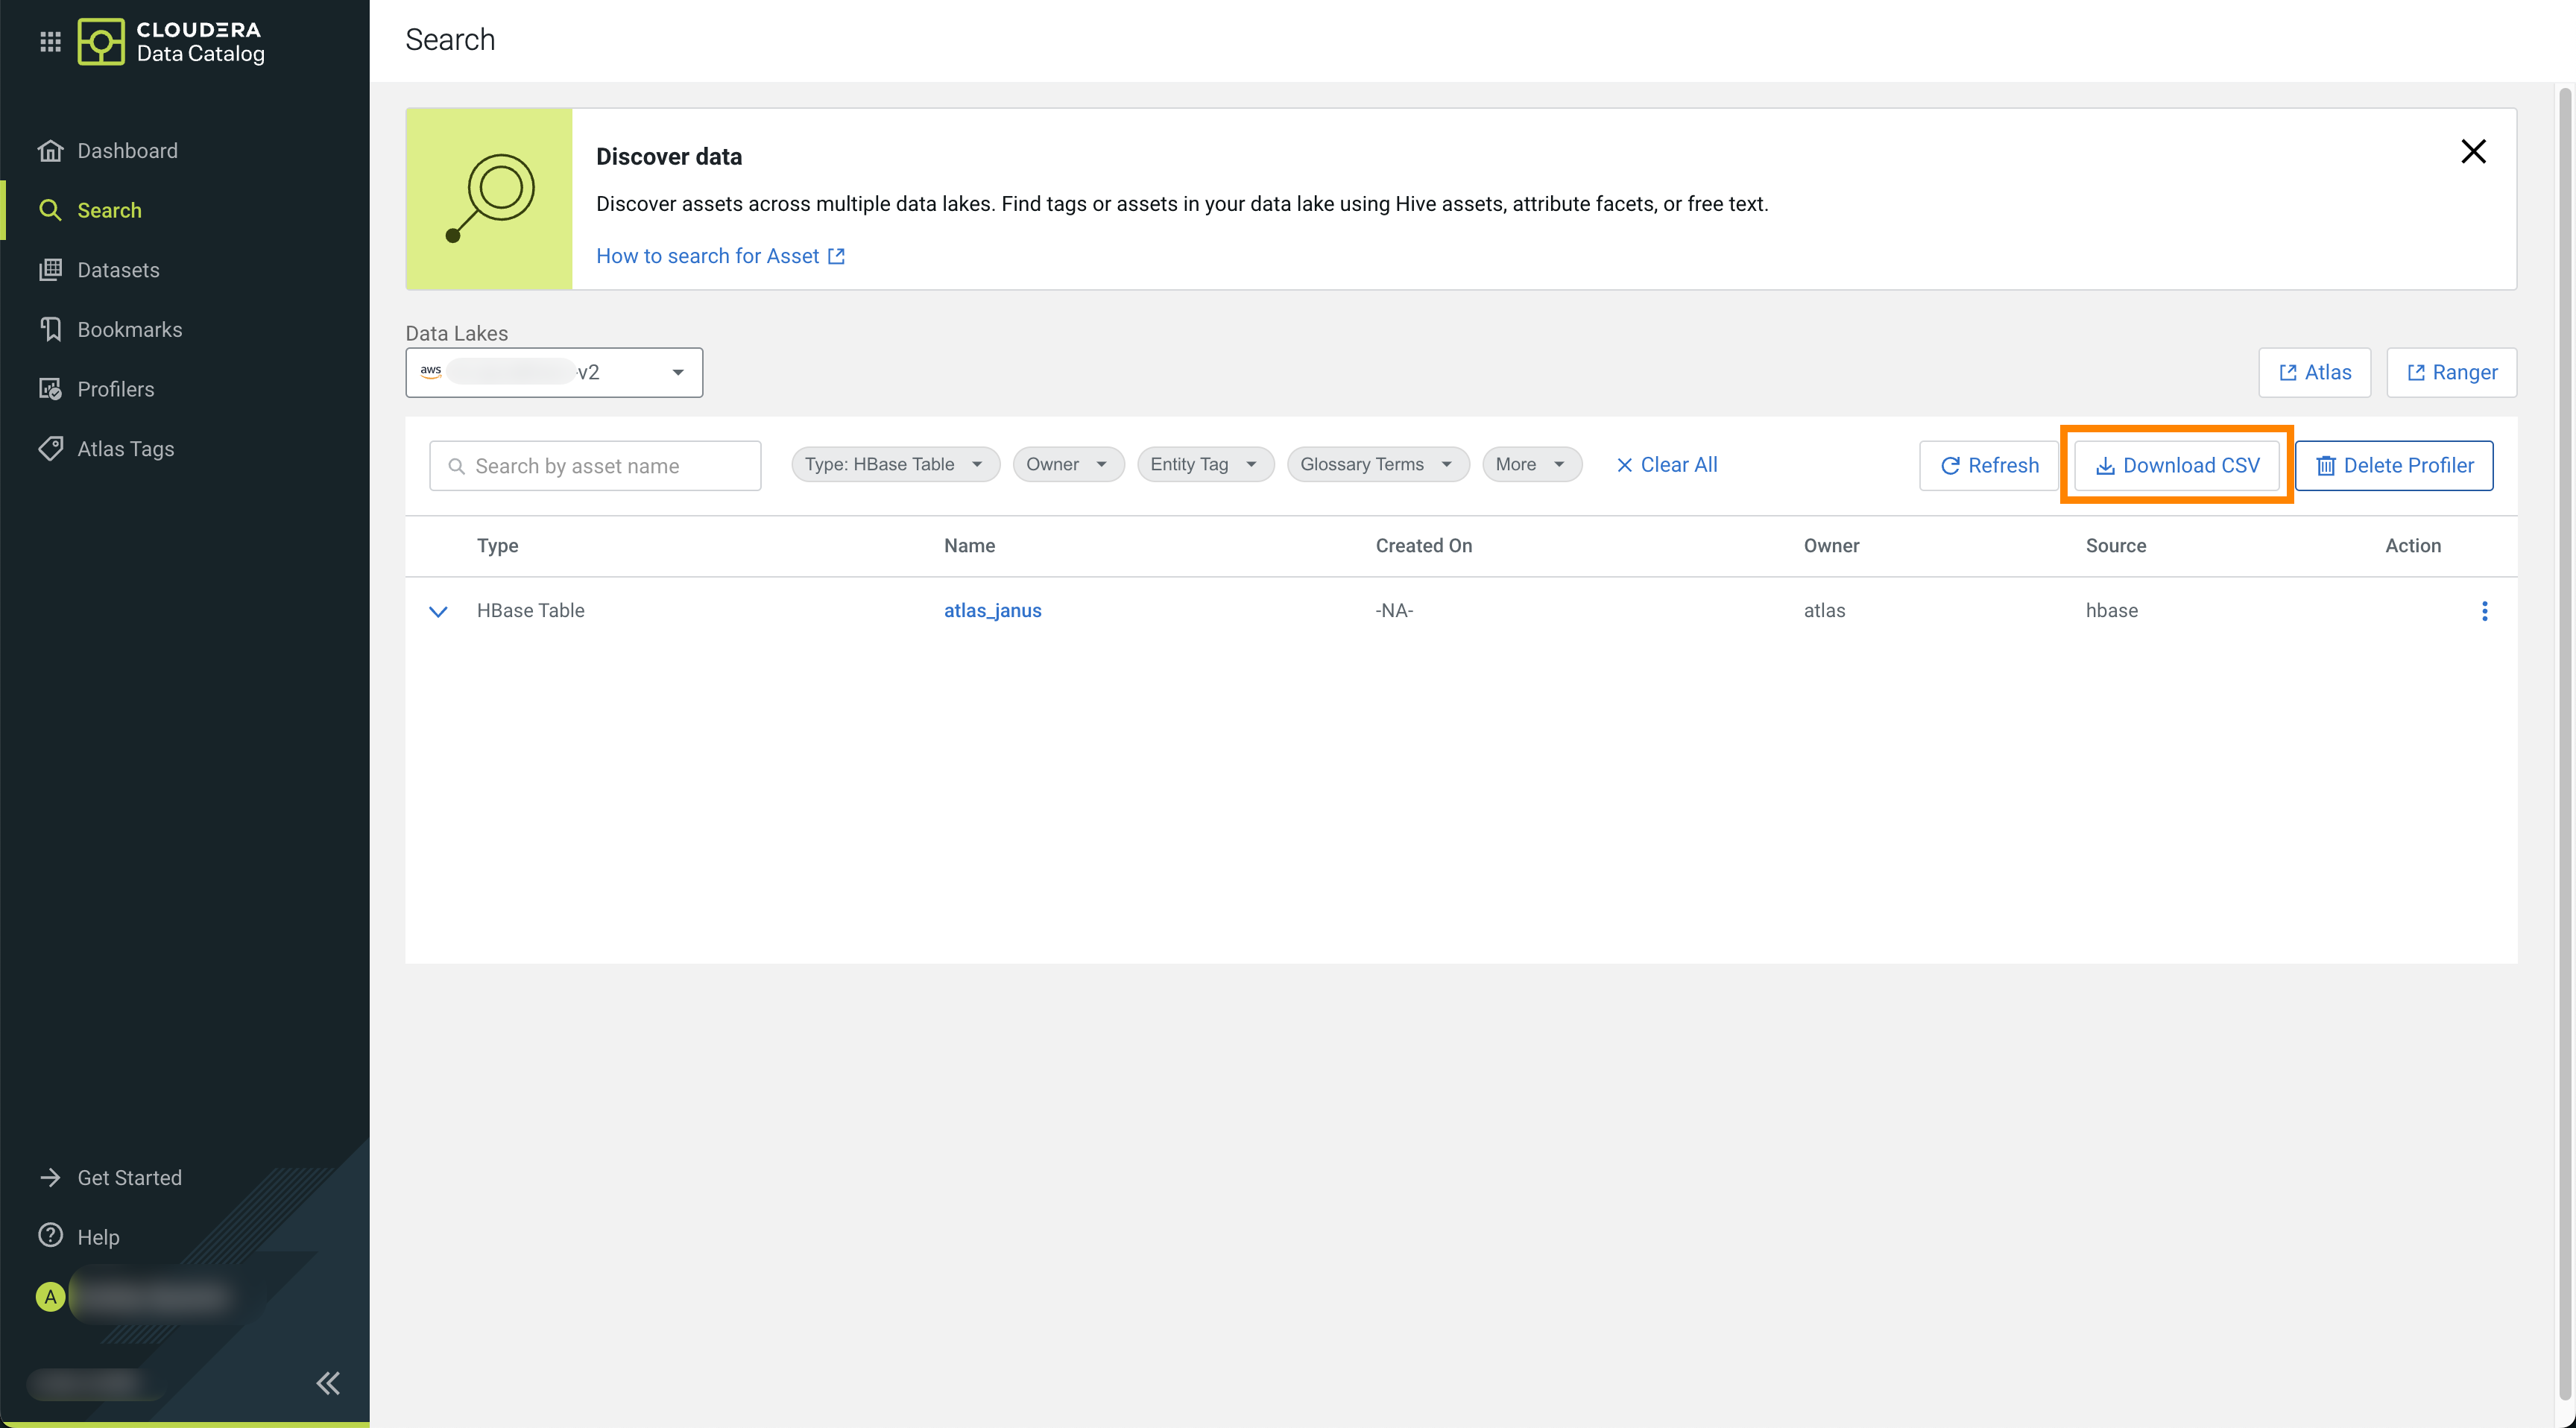The image size is (2576, 1428).
Task: Dismiss the Discover data banner
Action: (x=2473, y=152)
